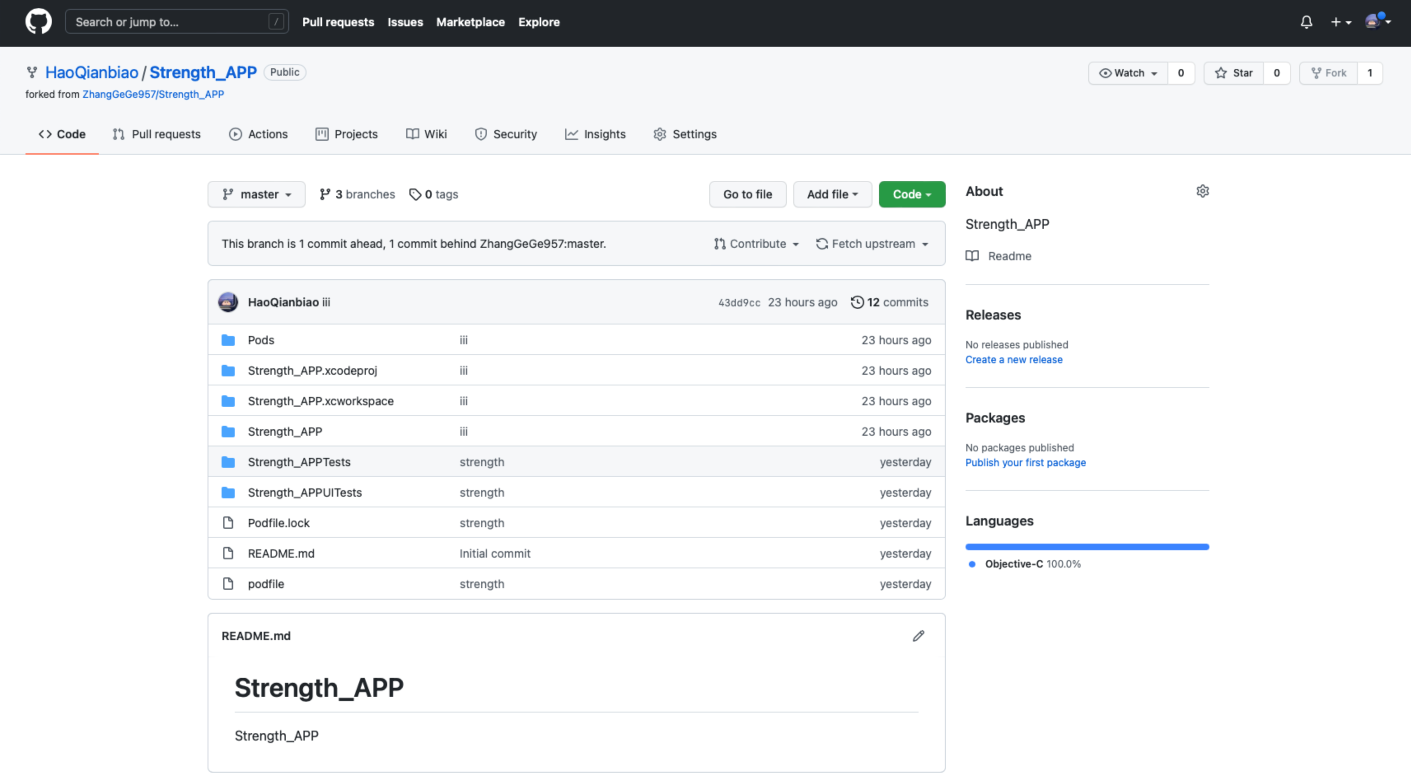Viewport: 1411px width, 782px height.
Task: Open the user avatar menu
Action: coord(1378,21)
